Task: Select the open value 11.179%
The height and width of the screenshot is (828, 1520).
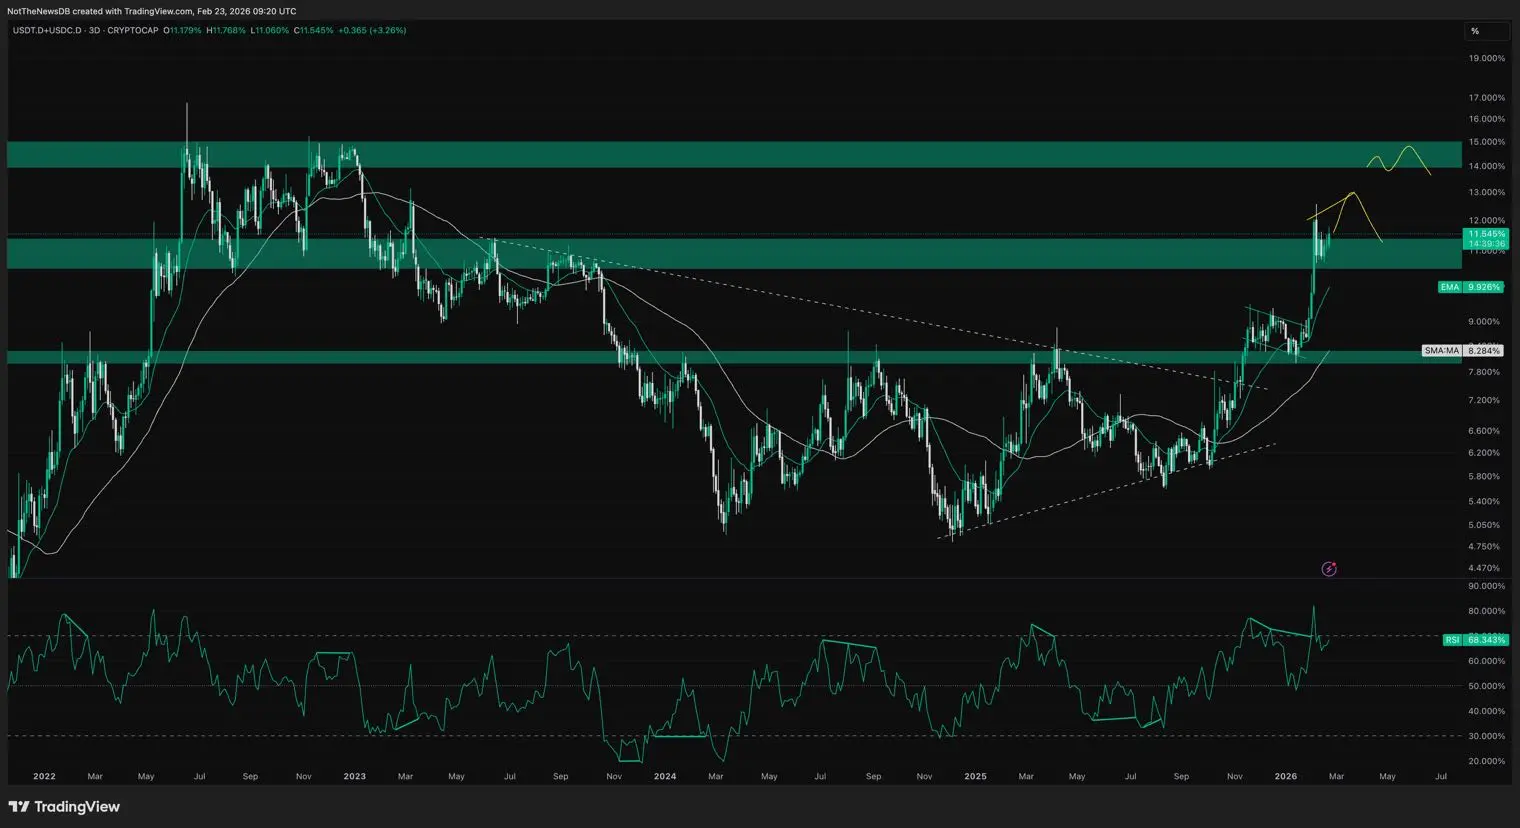Action: (x=186, y=31)
